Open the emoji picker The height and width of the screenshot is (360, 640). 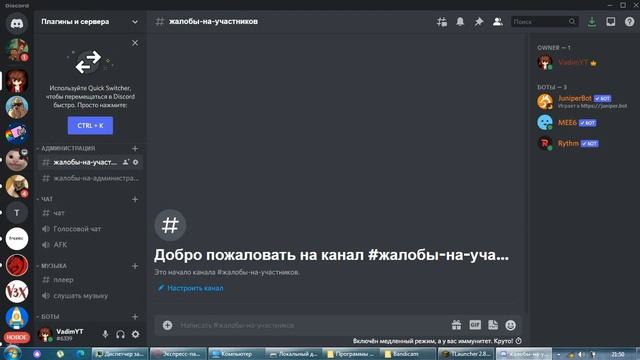pyautogui.click(x=511, y=325)
